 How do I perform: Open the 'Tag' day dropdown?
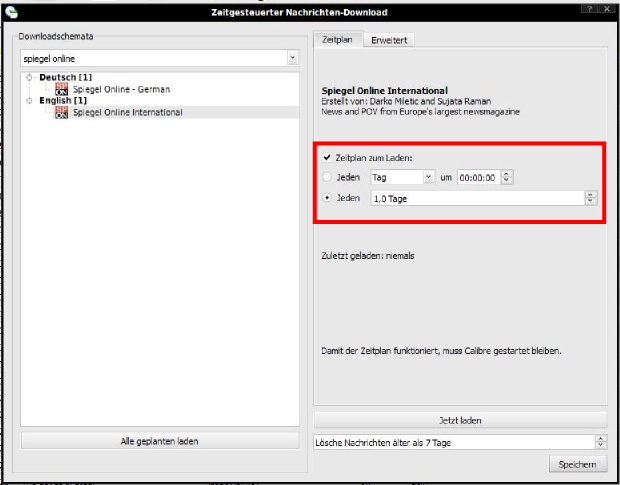tap(429, 177)
